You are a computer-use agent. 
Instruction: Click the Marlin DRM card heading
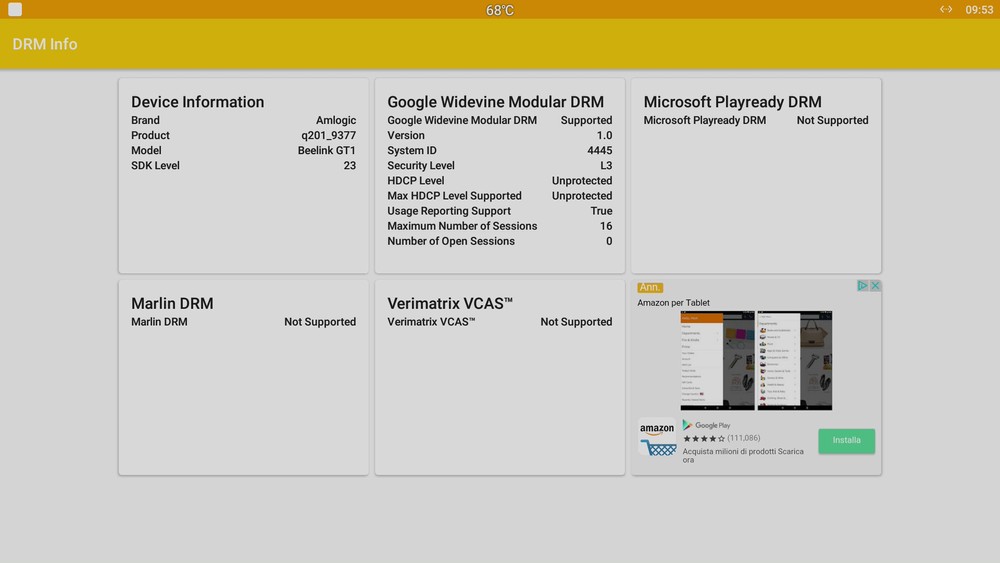pyautogui.click(x=172, y=303)
